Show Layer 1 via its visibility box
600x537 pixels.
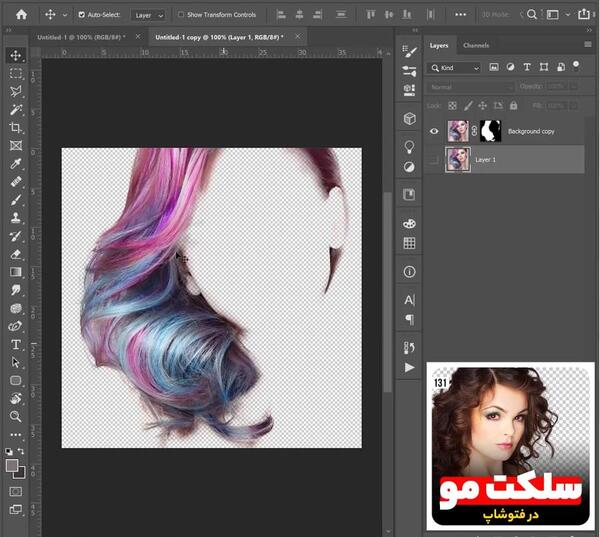tap(434, 160)
